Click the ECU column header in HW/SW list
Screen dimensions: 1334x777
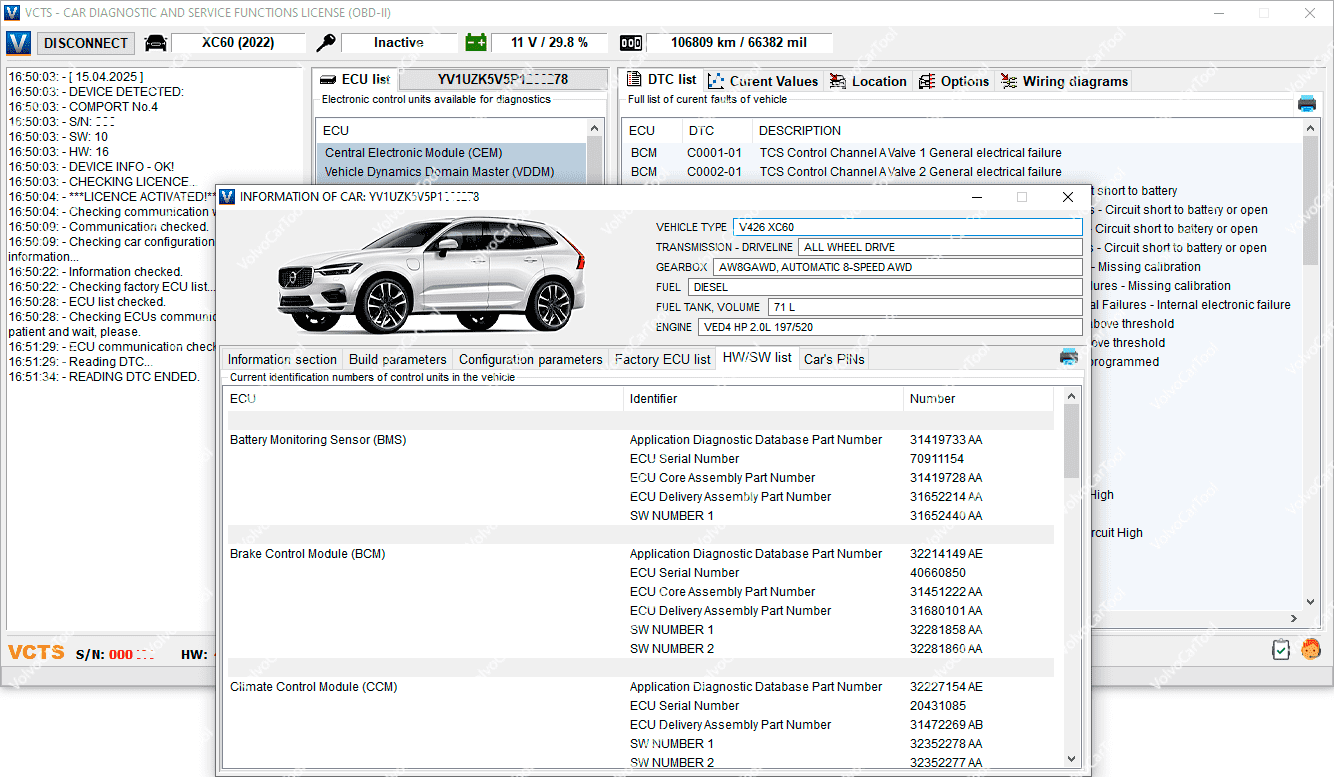point(424,399)
